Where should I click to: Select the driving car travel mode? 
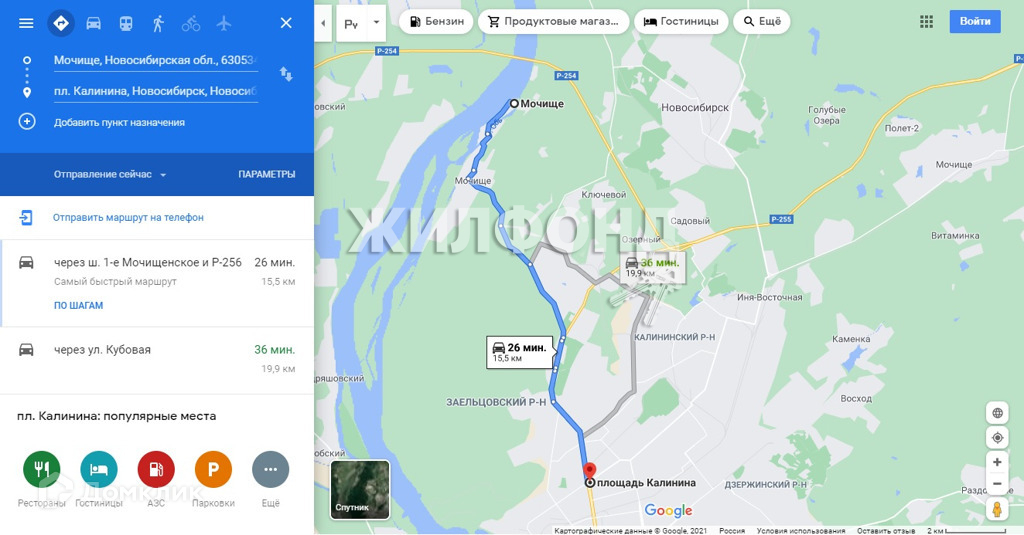tap(93, 24)
